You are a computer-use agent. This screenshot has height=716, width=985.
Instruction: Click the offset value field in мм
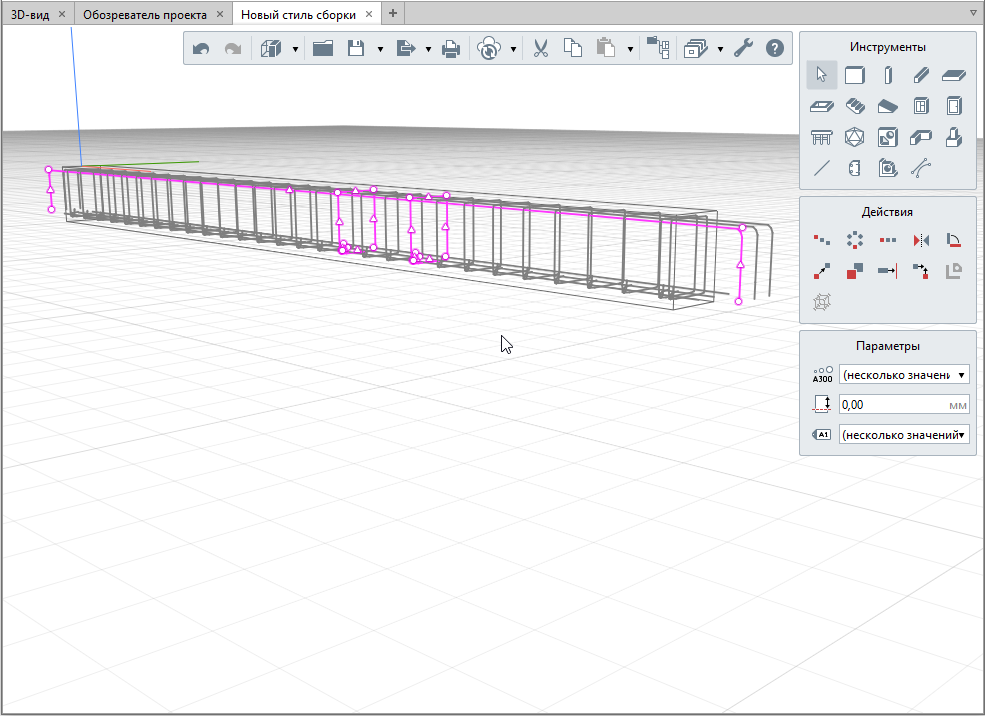tap(892, 405)
